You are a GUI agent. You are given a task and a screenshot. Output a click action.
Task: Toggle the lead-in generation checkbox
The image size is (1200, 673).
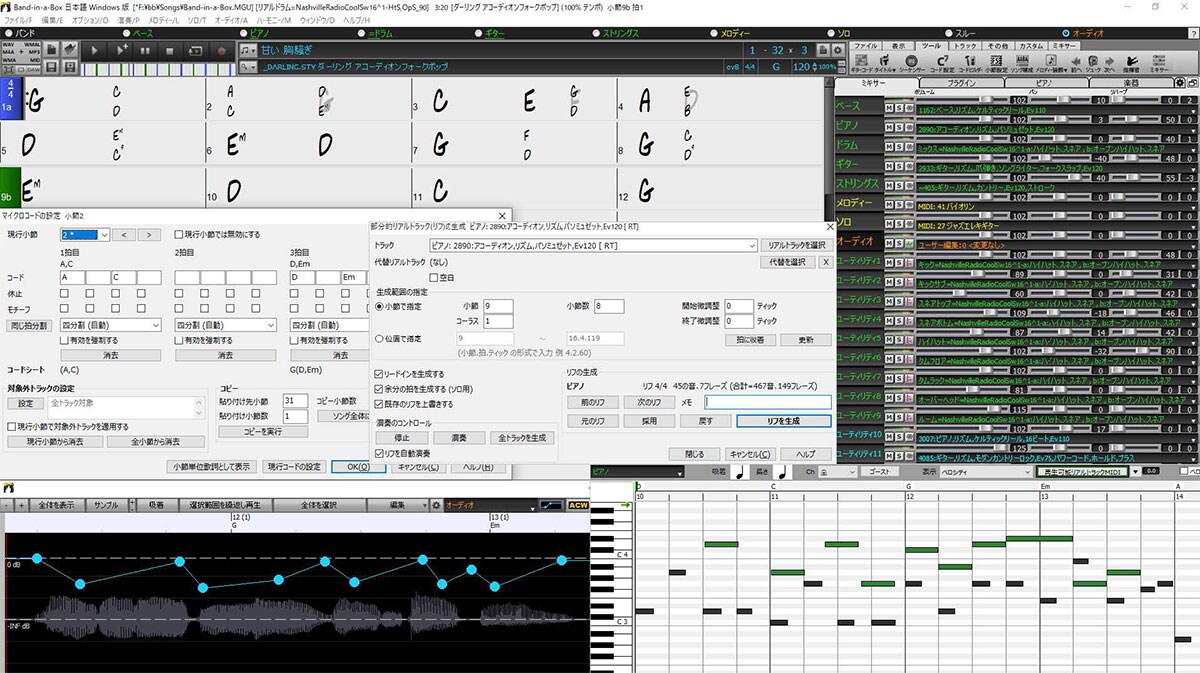point(379,373)
